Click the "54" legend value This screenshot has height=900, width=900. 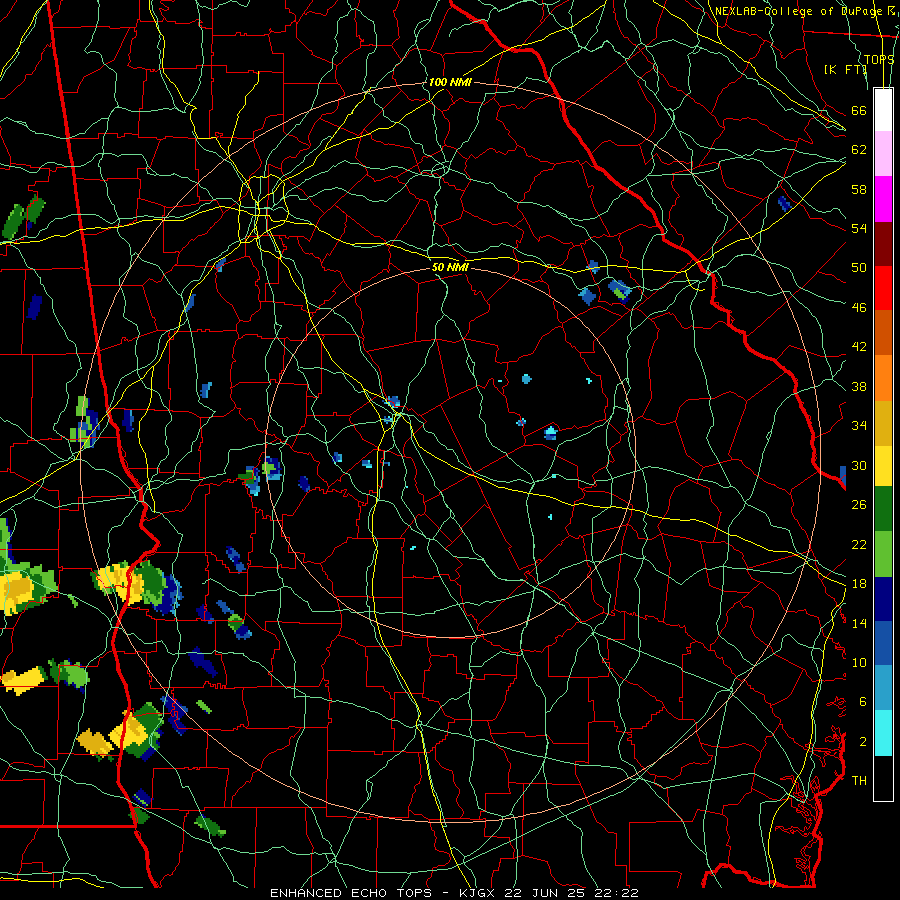click(x=859, y=228)
